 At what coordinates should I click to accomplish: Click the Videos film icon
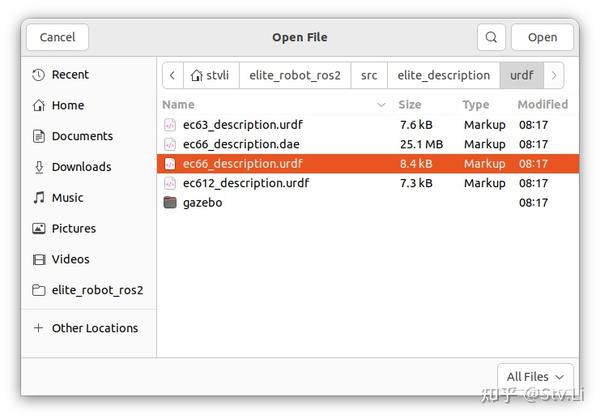[x=39, y=259]
